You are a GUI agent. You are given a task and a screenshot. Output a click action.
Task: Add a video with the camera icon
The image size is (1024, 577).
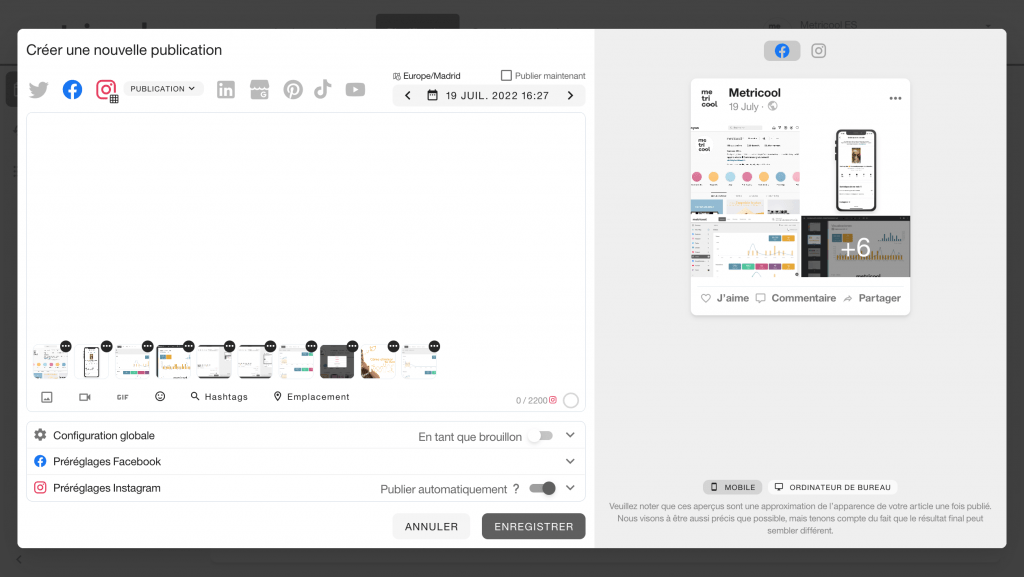pyautogui.click(x=85, y=397)
